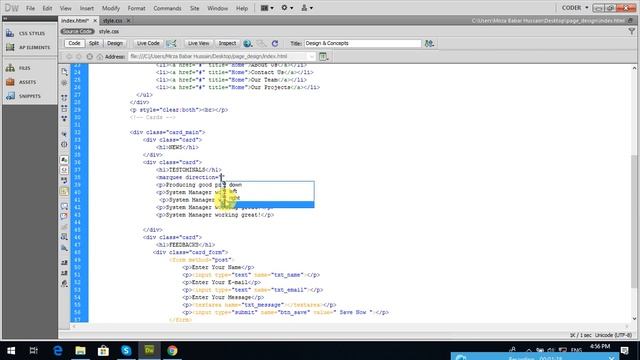Open Move or Convert CSS tool
Image resolution: width=640 pixels, height=360 pixels.
point(64,248)
